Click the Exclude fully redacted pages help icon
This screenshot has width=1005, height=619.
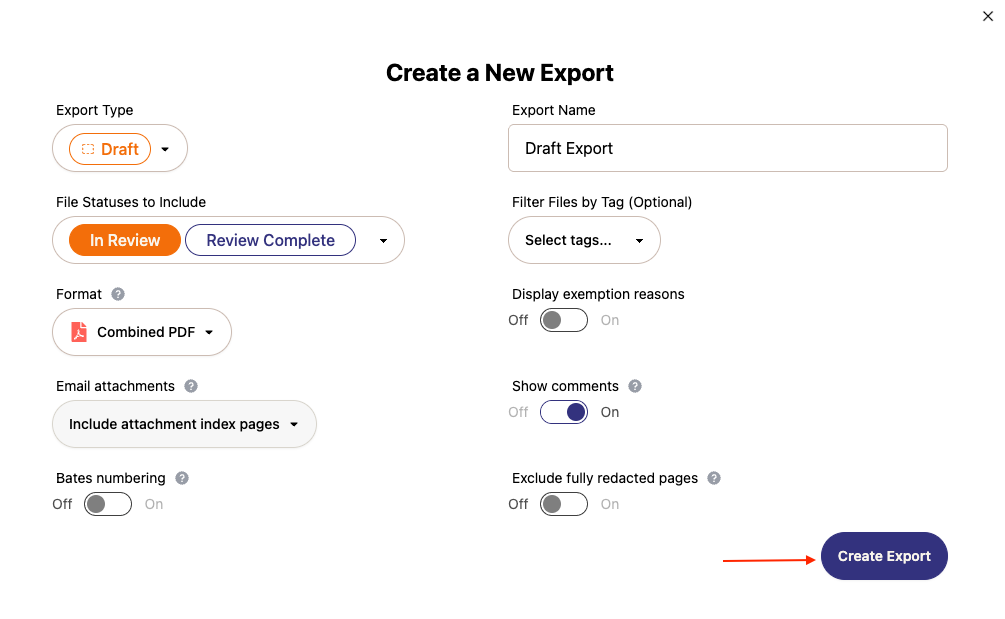pos(714,478)
